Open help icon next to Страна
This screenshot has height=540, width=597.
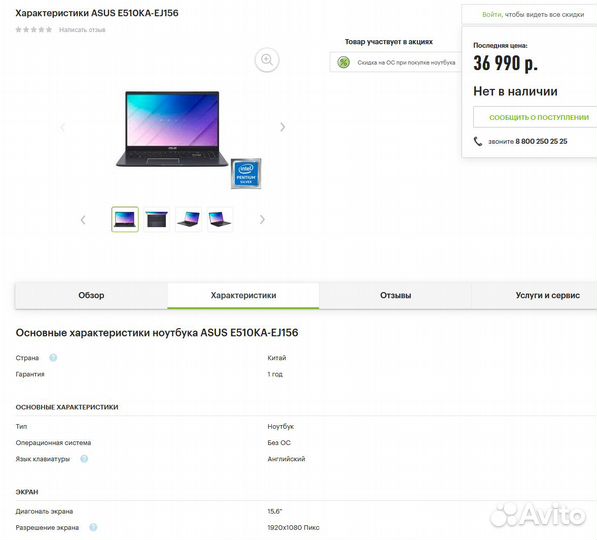pos(53,358)
